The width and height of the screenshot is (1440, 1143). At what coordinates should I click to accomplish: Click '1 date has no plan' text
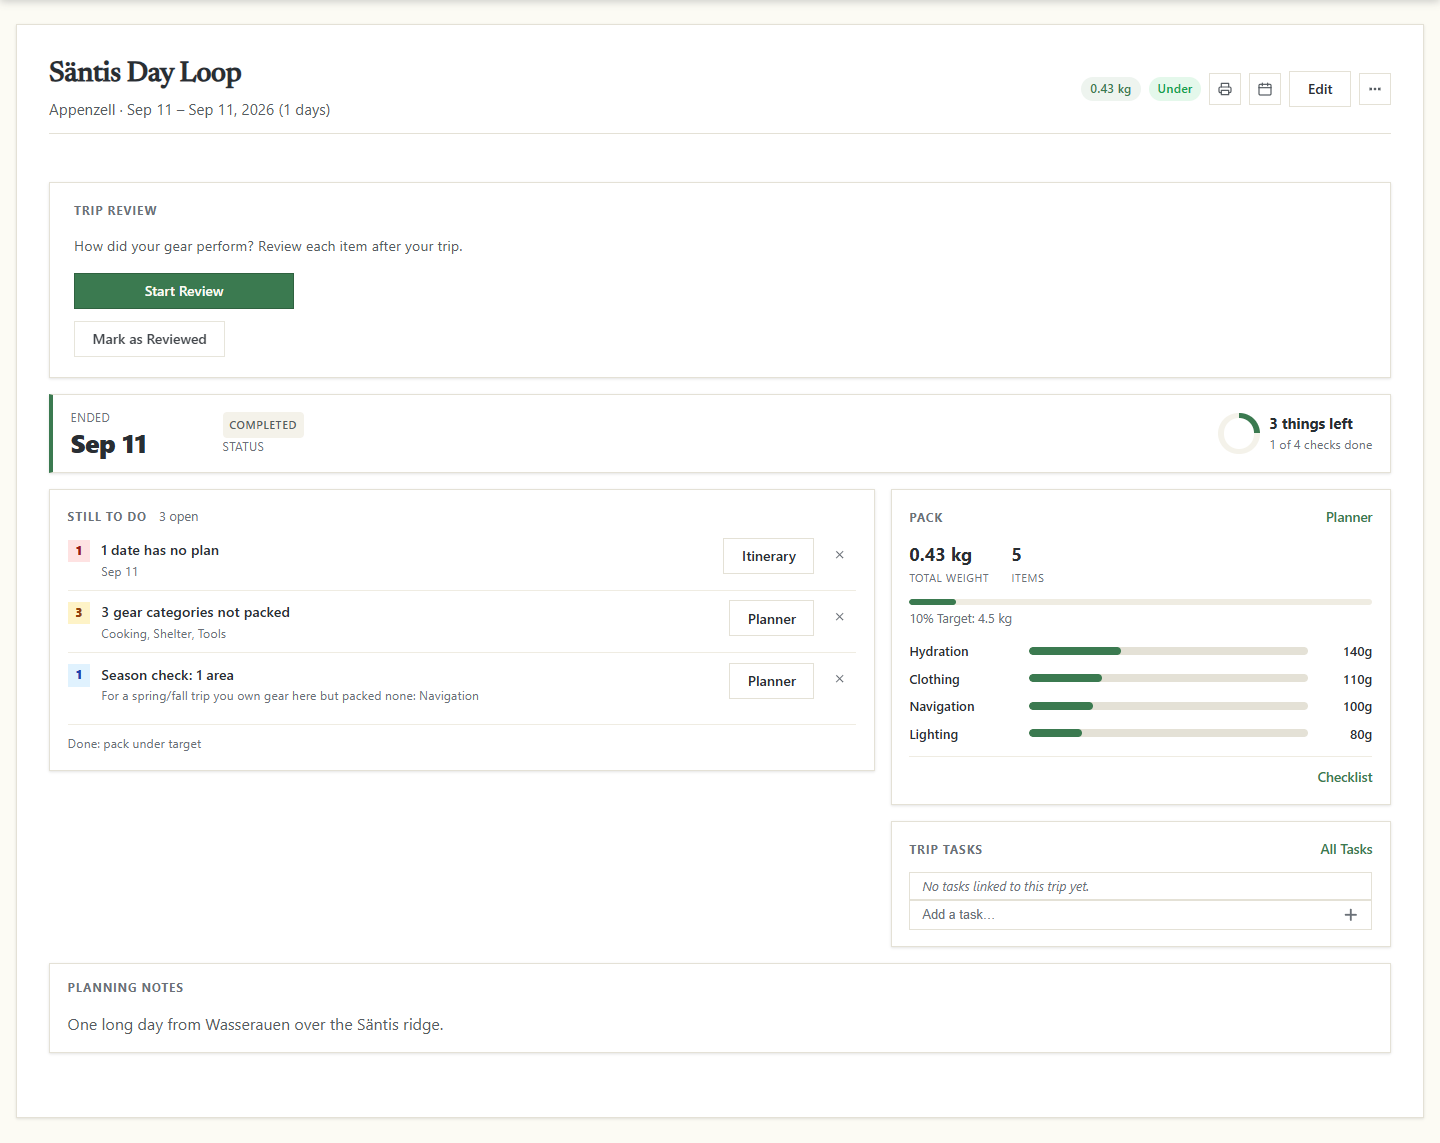point(160,550)
